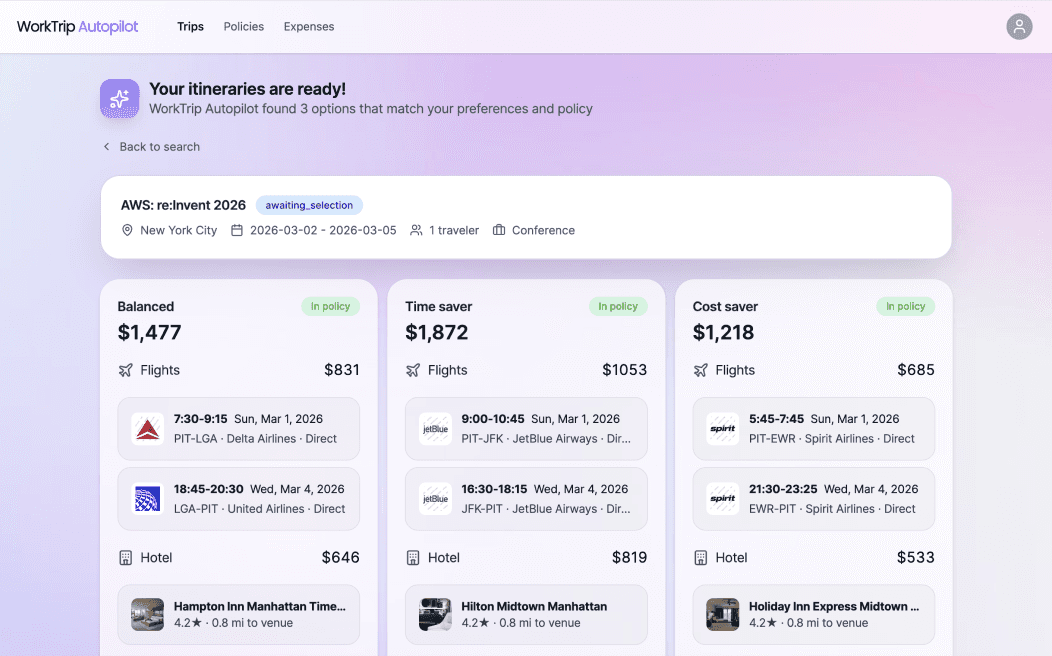Image resolution: width=1052 pixels, height=656 pixels.
Task: Click the United Airlines logo
Action: click(x=148, y=499)
